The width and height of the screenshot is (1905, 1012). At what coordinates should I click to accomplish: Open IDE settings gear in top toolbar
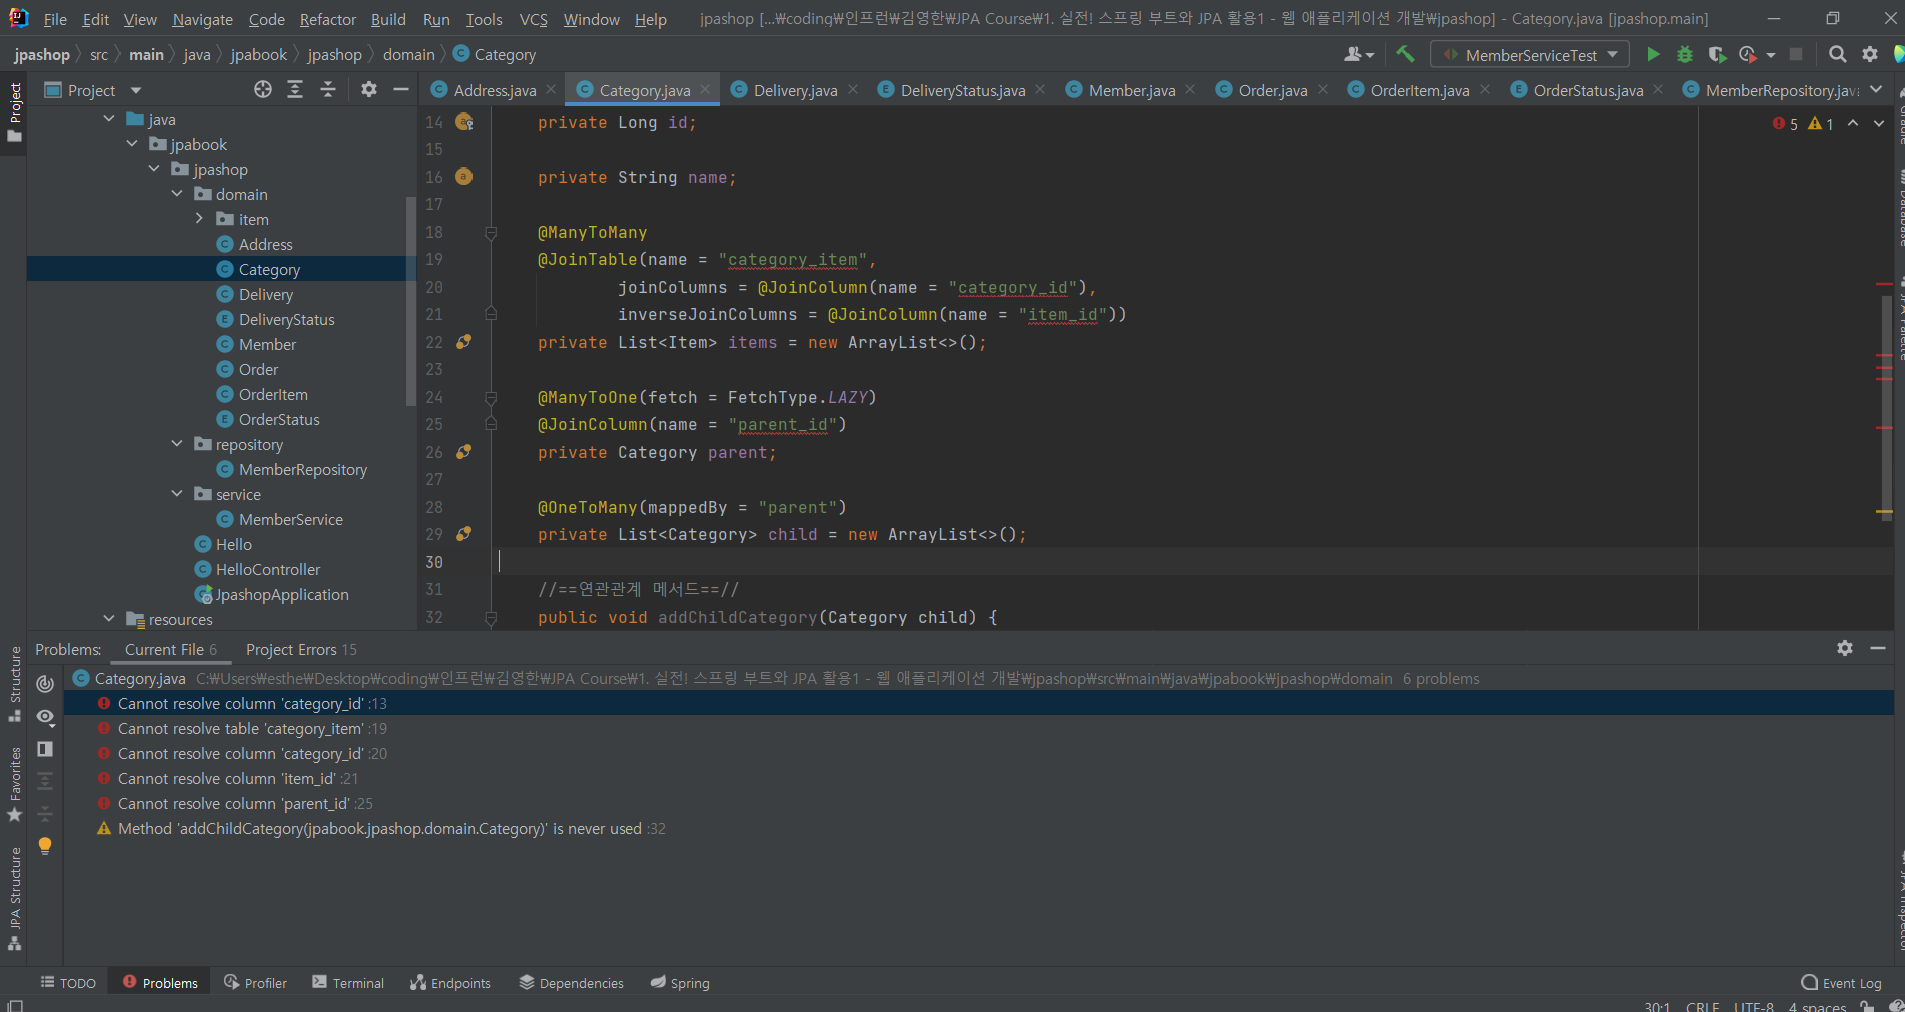(x=1869, y=54)
